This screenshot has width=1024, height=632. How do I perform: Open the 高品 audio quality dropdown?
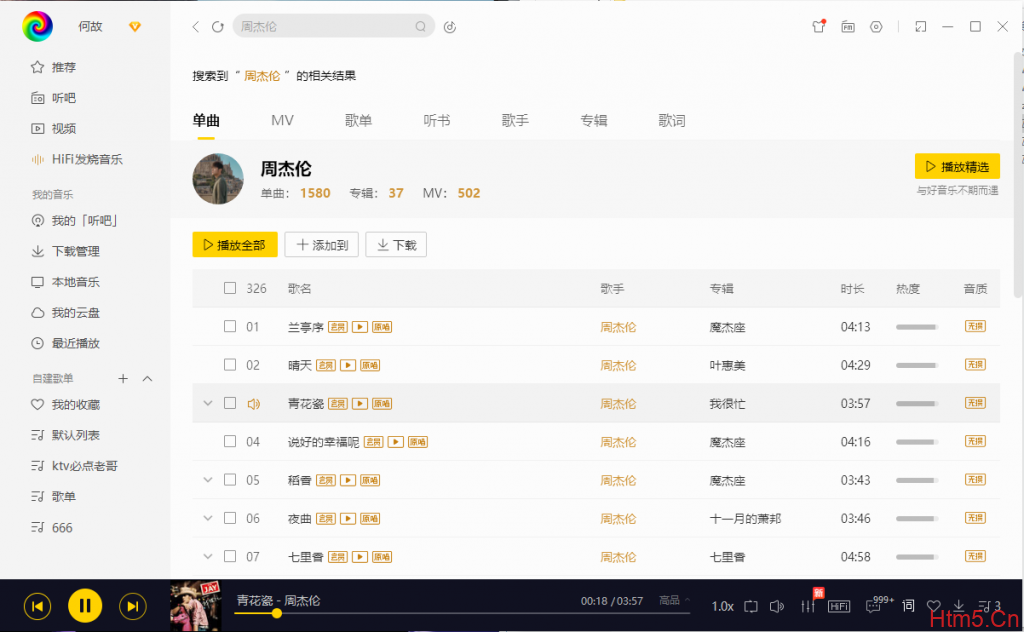[x=675, y=600]
